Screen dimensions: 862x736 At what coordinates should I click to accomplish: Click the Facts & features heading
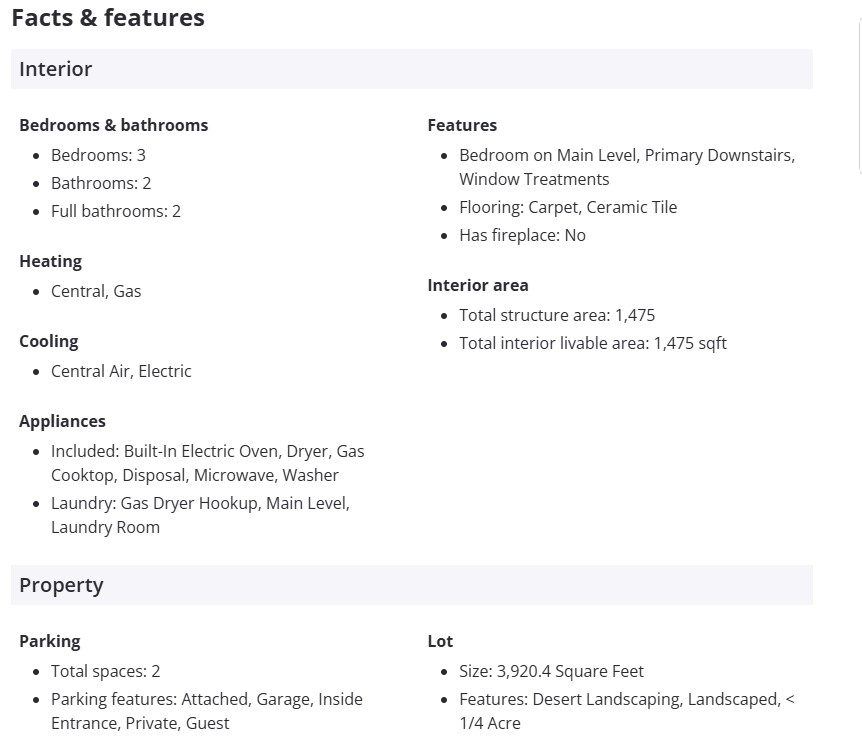point(108,18)
